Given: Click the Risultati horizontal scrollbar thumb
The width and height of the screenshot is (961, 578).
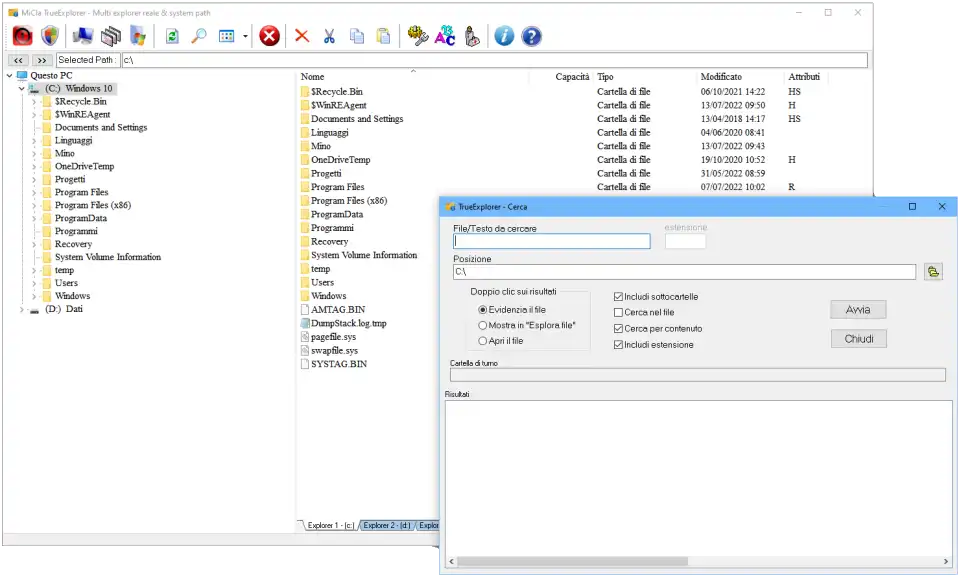Looking at the screenshot, I should [572, 562].
